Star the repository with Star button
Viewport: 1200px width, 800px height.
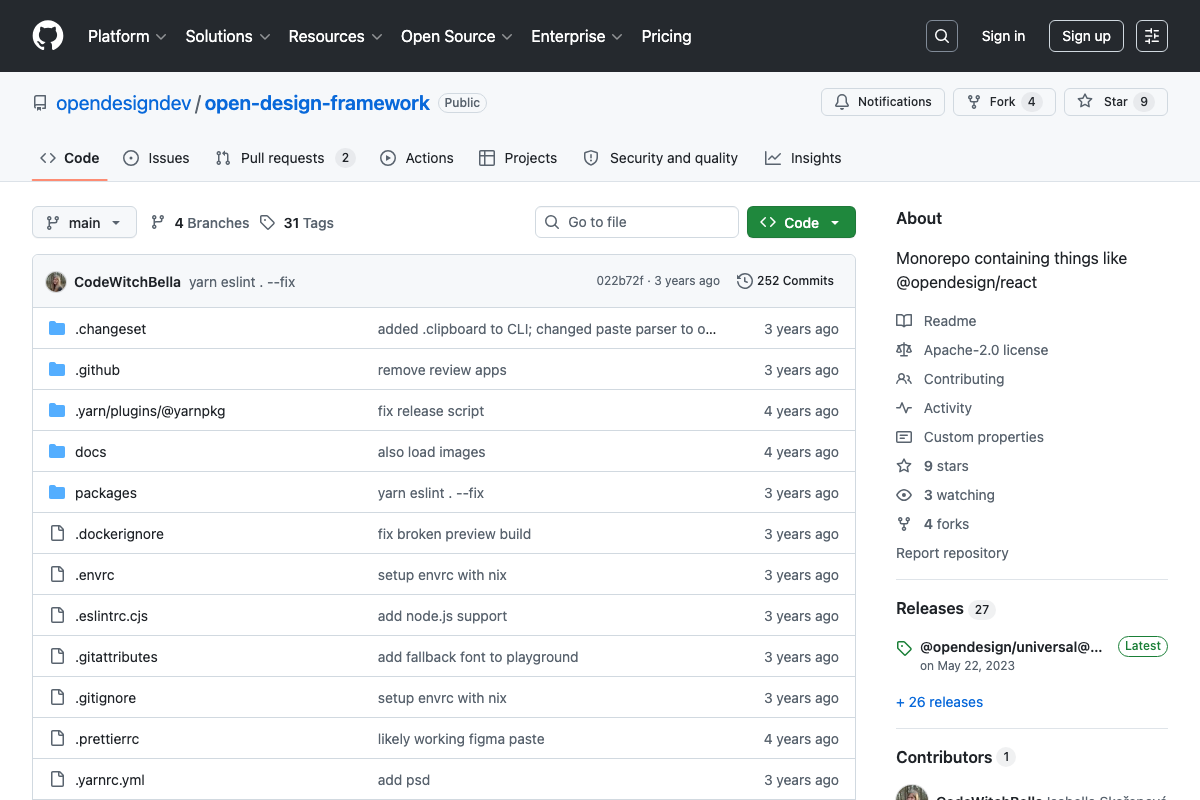click(1116, 102)
